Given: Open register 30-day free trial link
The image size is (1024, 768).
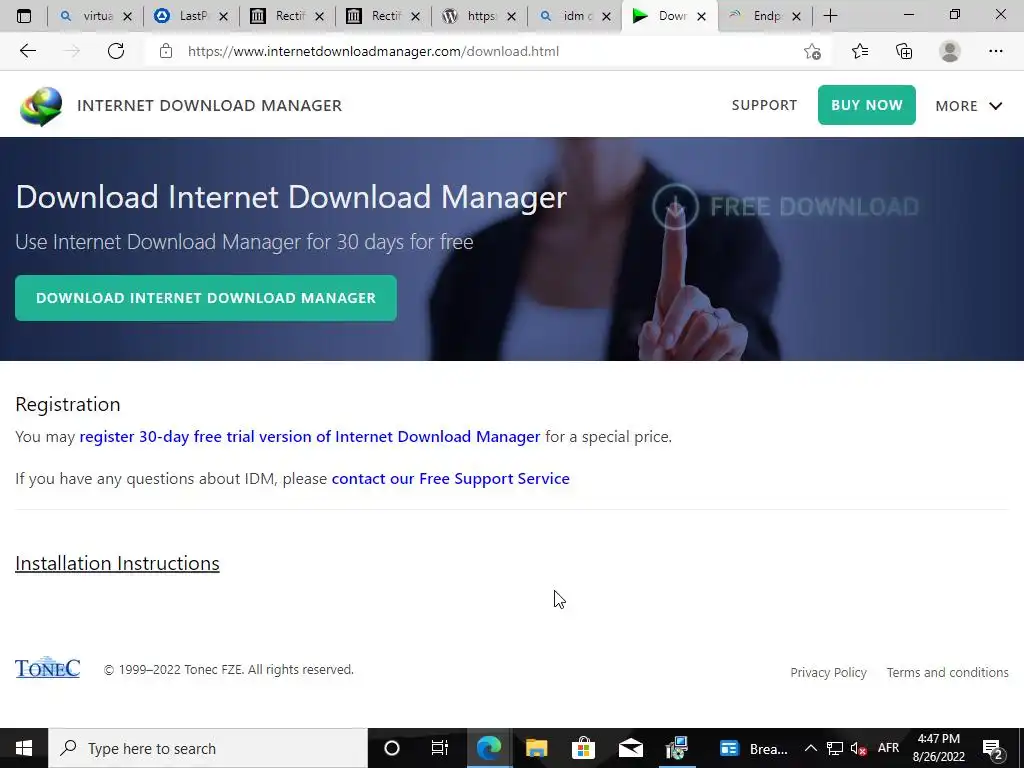Looking at the screenshot, I should tap(310, 436).
